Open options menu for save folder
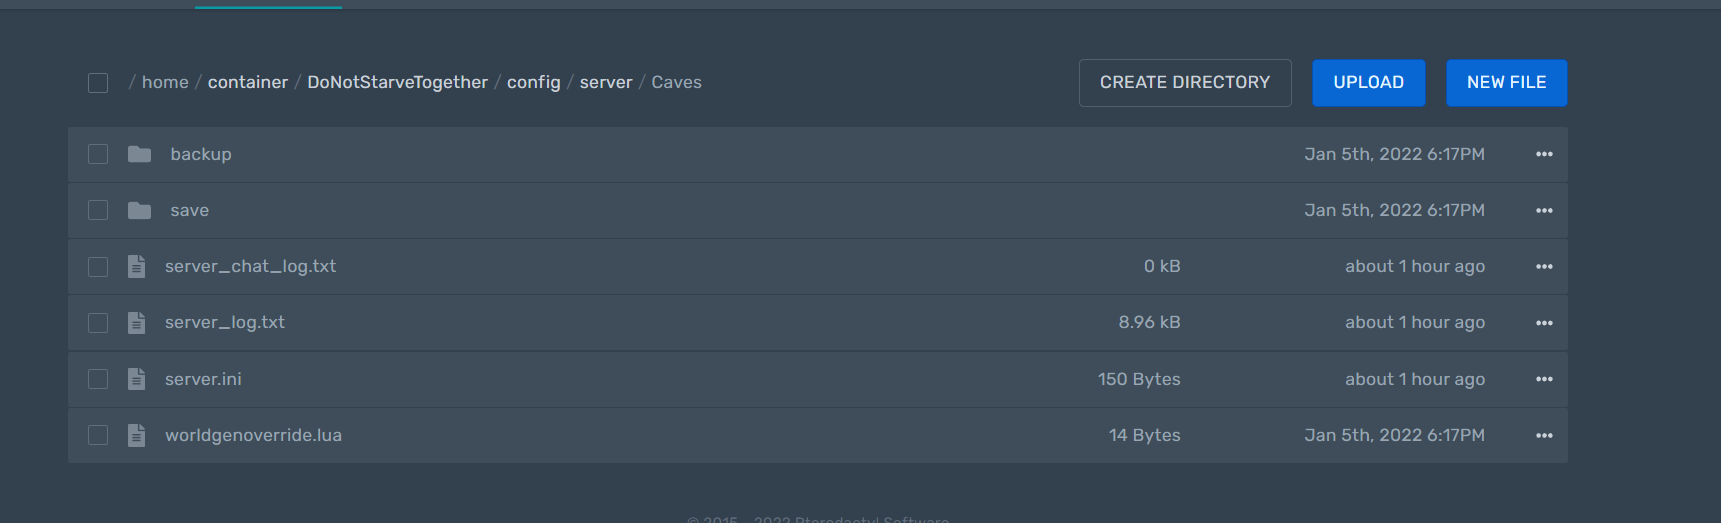Image resolution: width=1721 pixels, height=523 pixels. [1544, 210]
